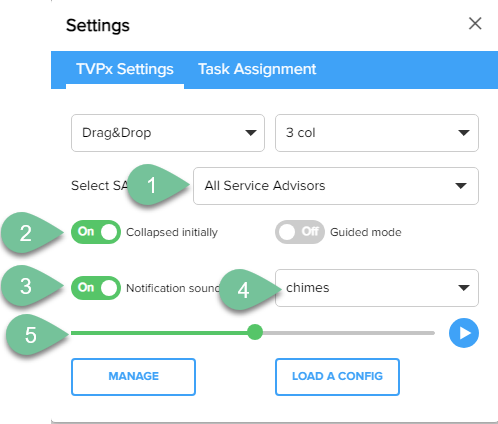
Task: Click the gray part of volume slider track
Action: (x=349, y=333)
